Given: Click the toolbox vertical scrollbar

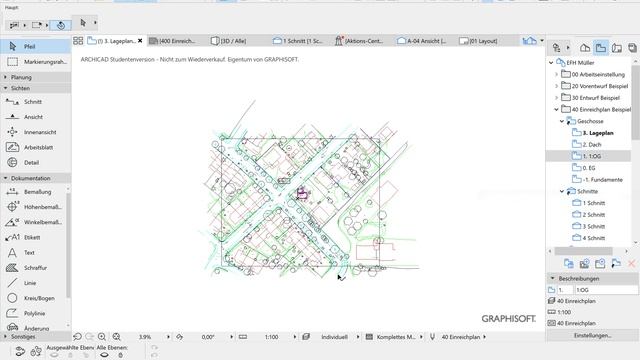Looking at the screenshot, I should [x=68, y=245].
